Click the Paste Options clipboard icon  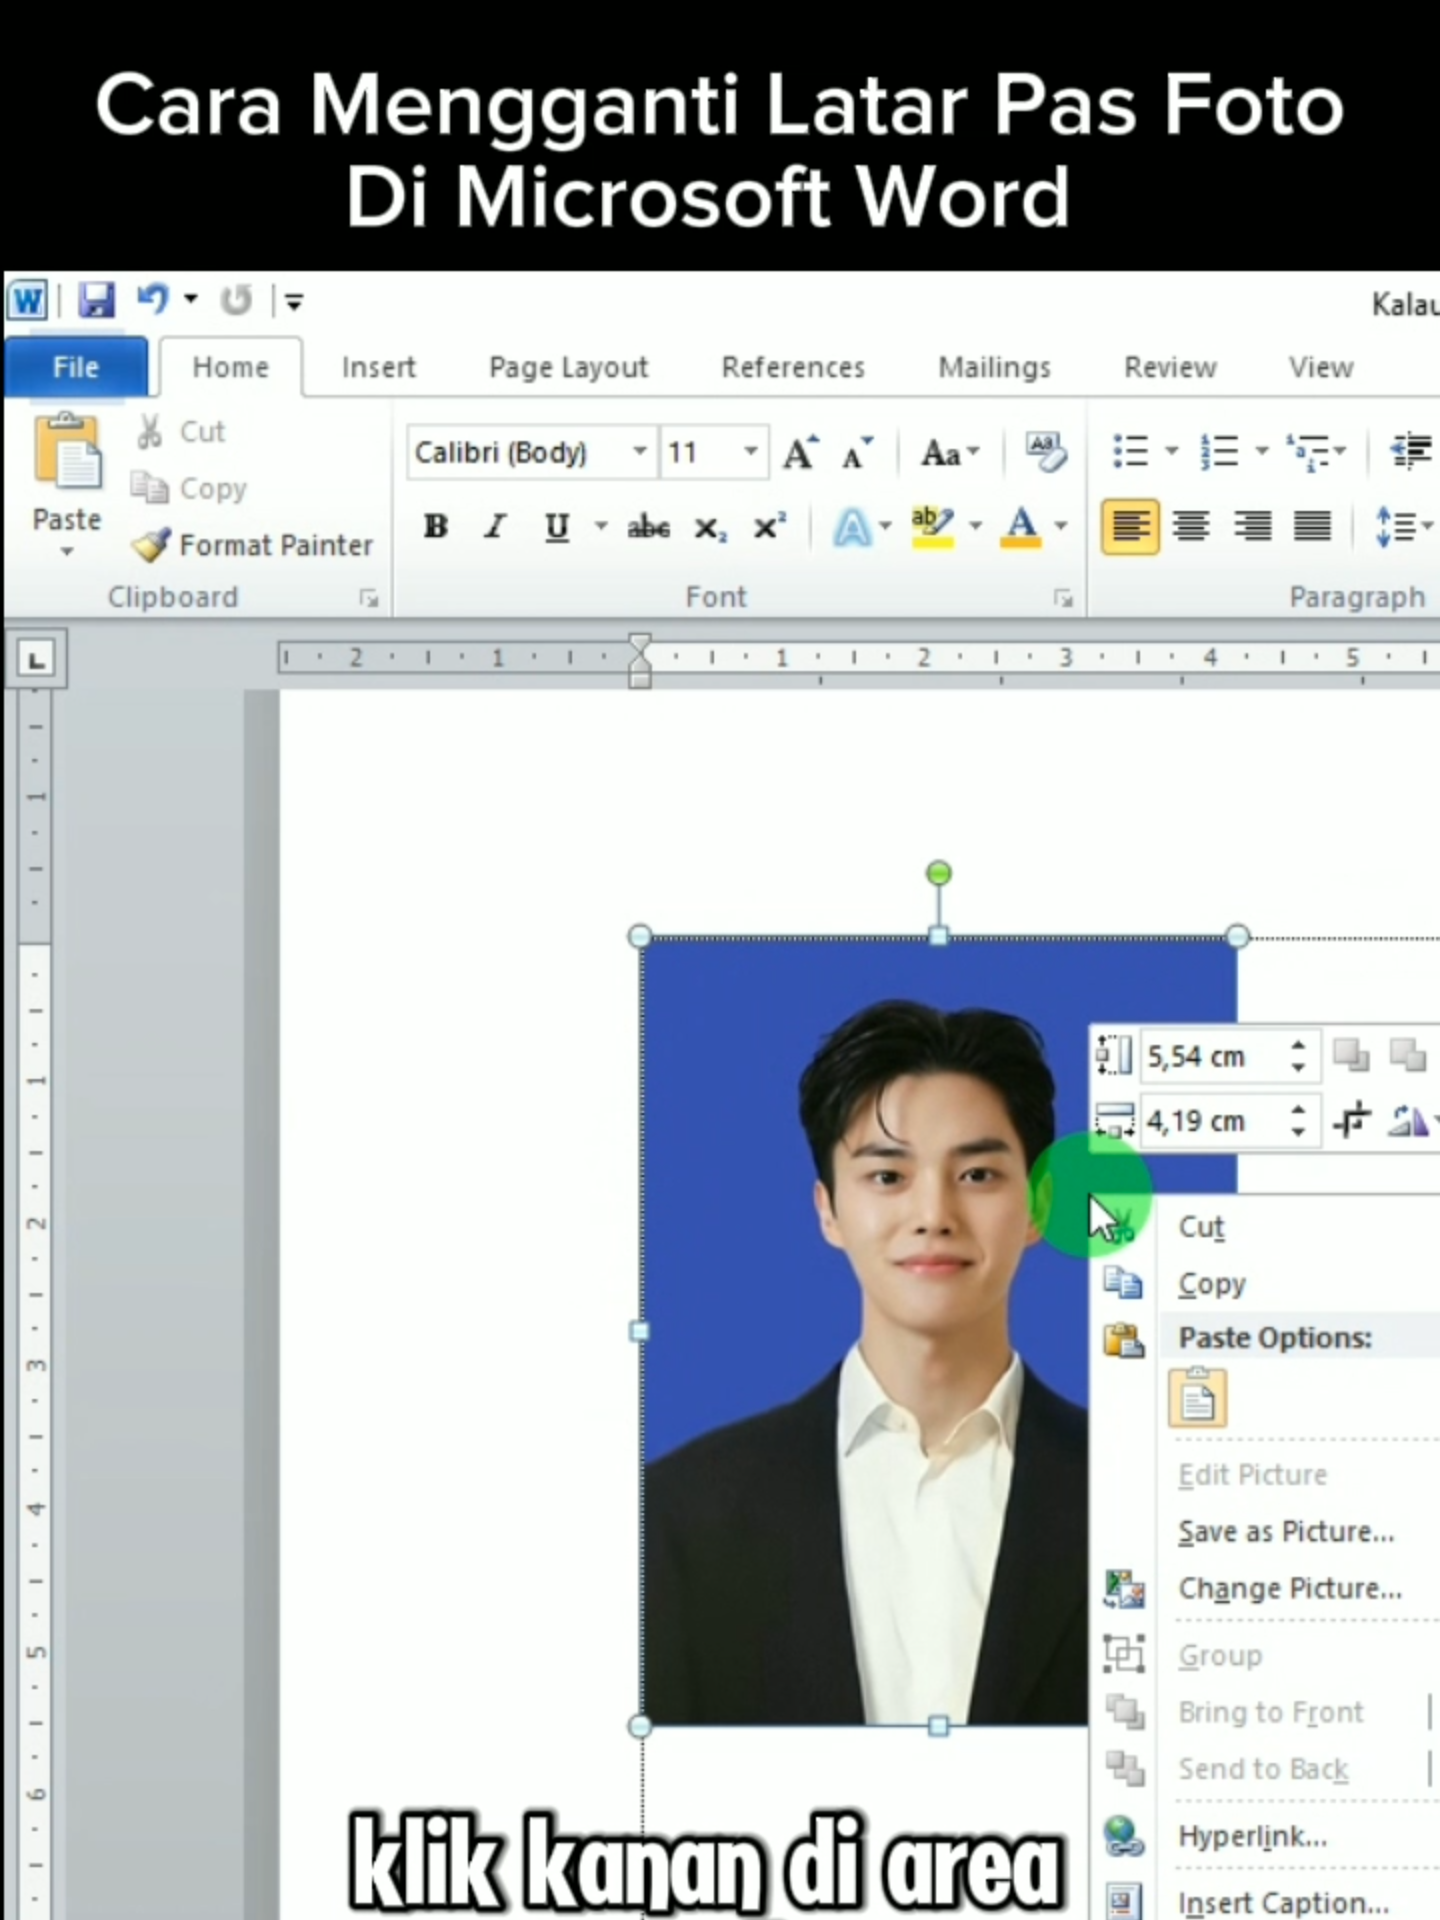pos(1197,1397)
